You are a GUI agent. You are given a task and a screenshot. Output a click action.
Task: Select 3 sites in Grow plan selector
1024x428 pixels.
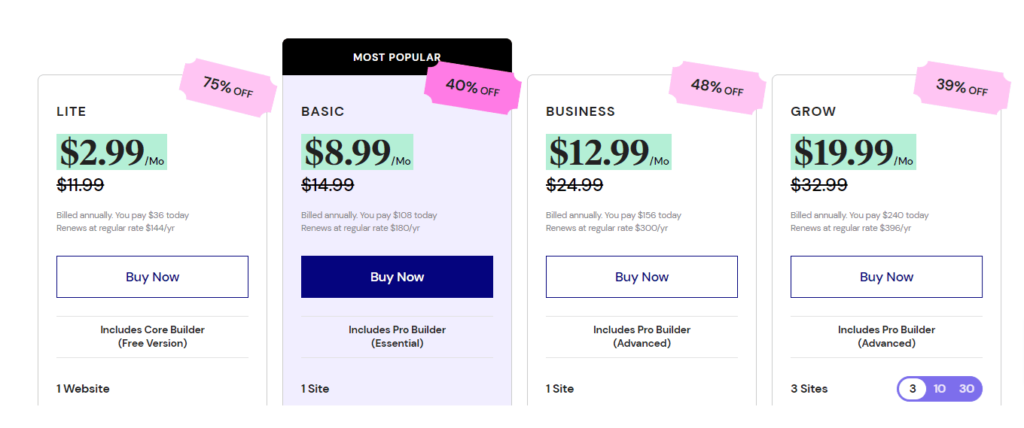click(912, 389)
